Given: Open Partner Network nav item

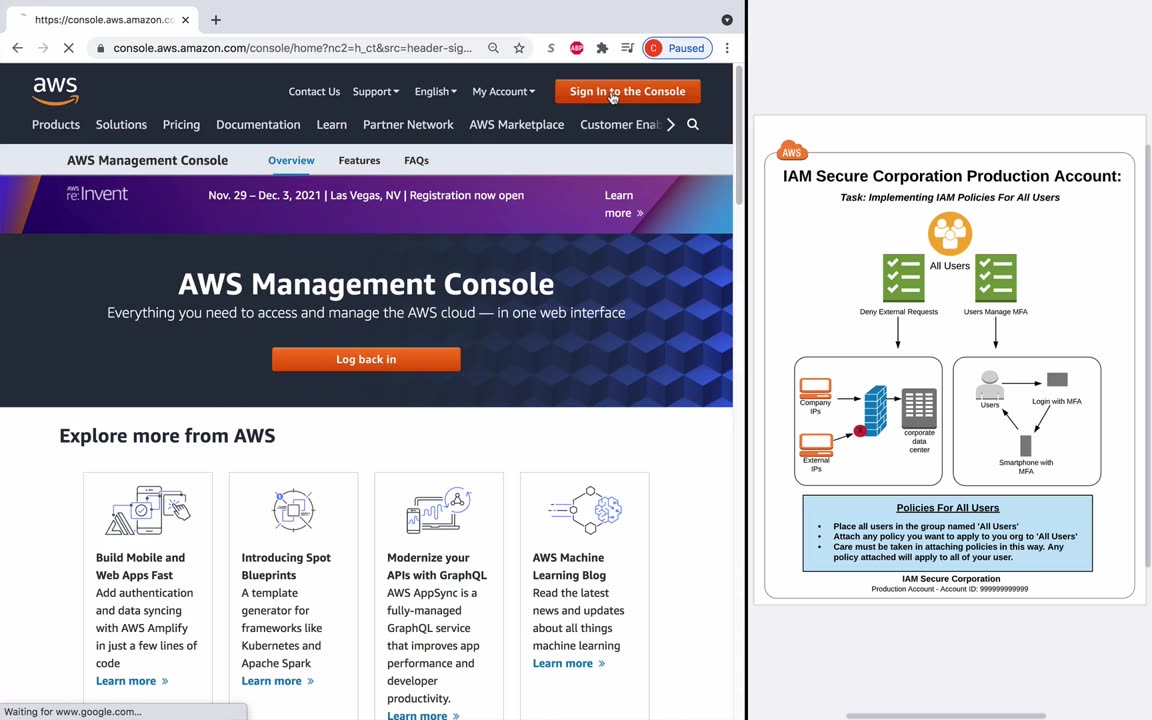Looking at the screenshot, I should click(408, 124).
